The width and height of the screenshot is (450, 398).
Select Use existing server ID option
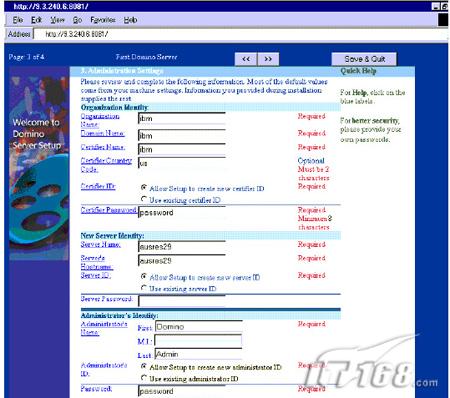click(144, 288)
